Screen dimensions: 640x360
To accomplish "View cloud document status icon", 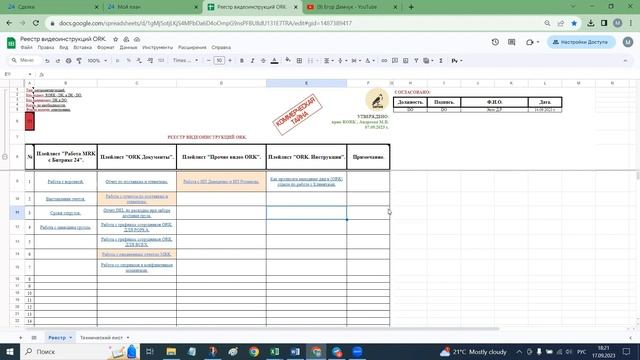I will click(137, 39).
